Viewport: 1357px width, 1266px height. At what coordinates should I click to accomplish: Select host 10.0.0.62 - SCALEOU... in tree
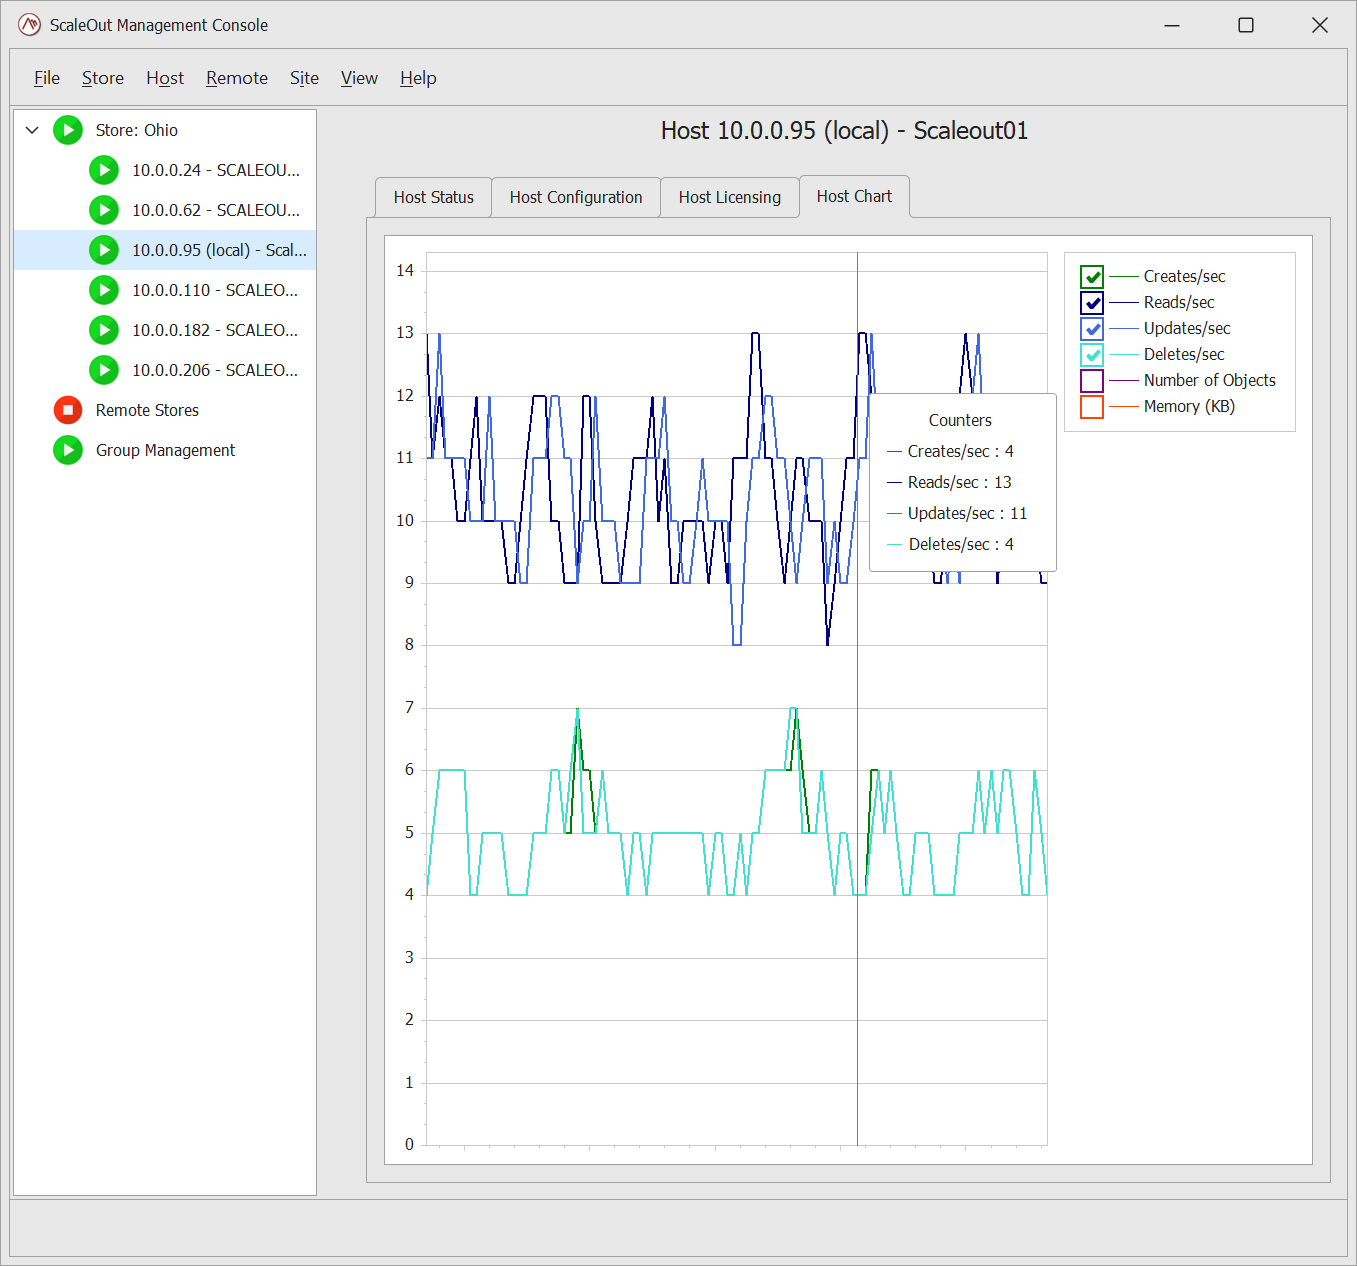click(x=216, y=210)
